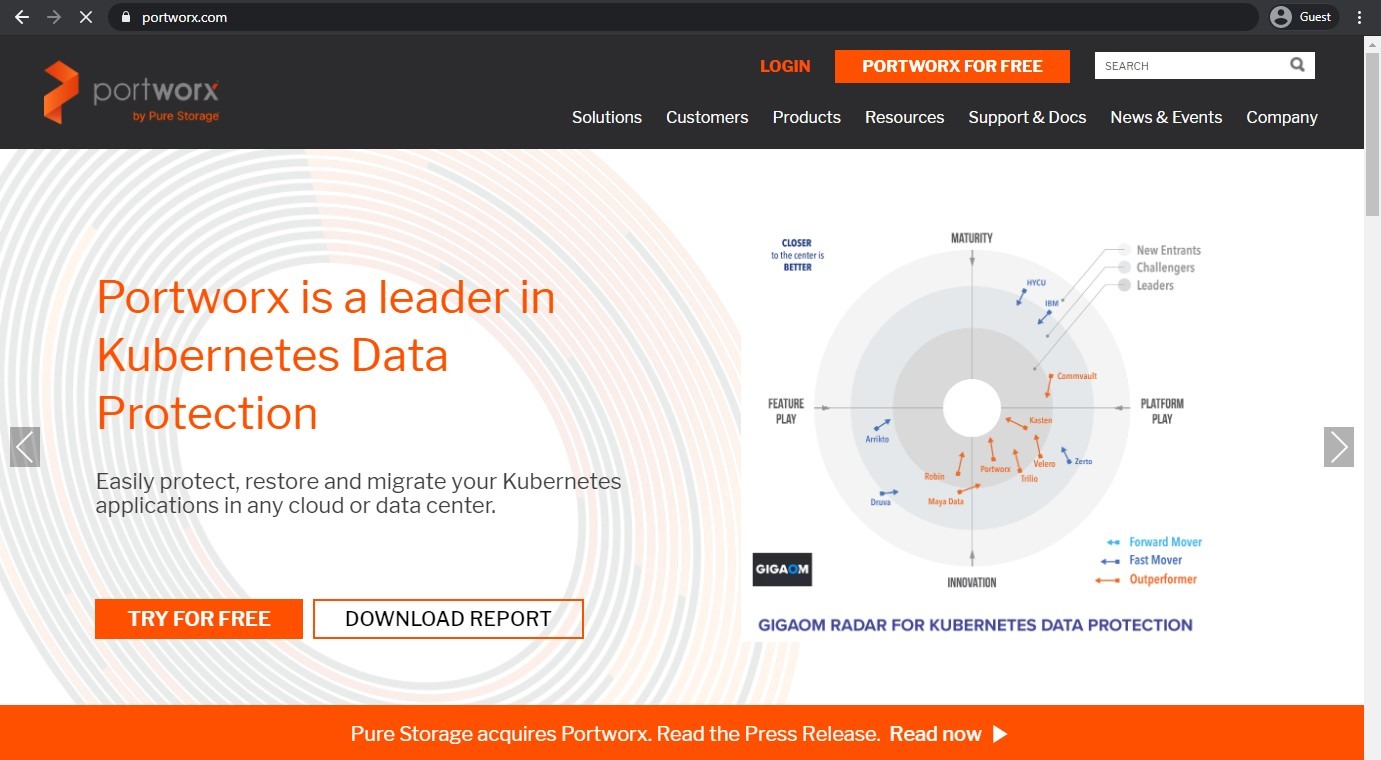
Task: Click the browser forward arrow
Action: click(53, 17)
